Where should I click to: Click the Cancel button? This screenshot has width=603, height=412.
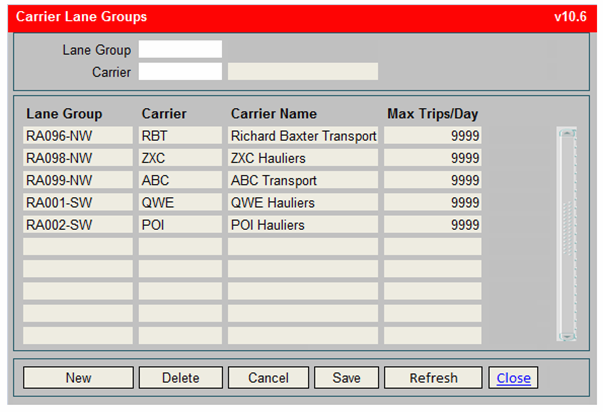tap(268, 377)
